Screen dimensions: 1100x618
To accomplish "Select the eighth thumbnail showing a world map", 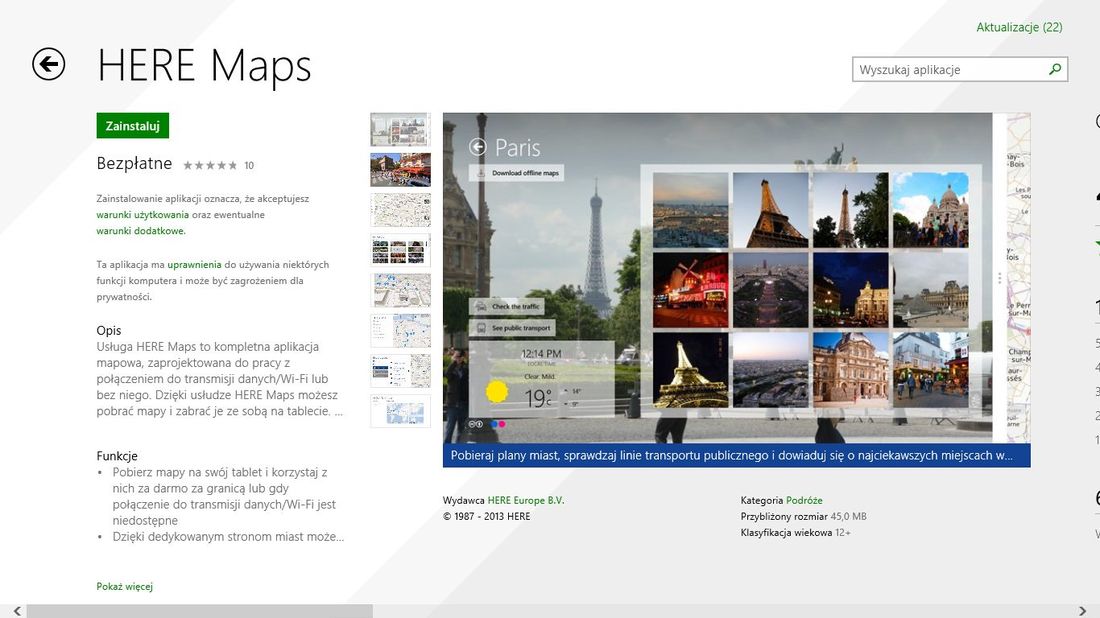I will [x=401, y=411].
